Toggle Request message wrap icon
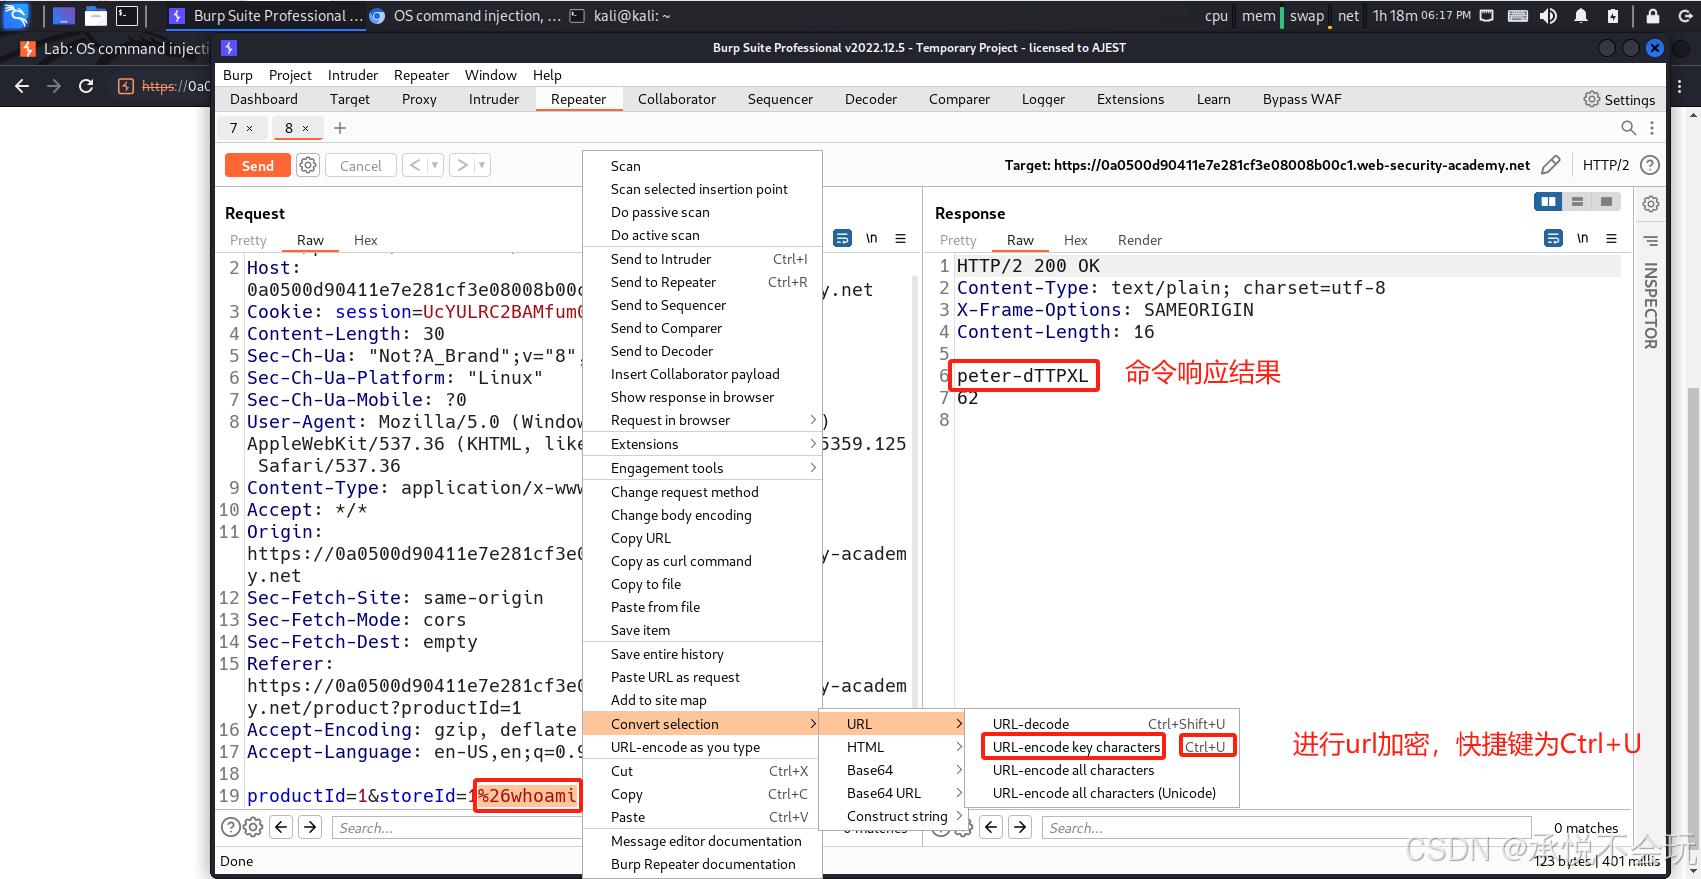This screenshot has width=1701, height=879. click(843, 238)
